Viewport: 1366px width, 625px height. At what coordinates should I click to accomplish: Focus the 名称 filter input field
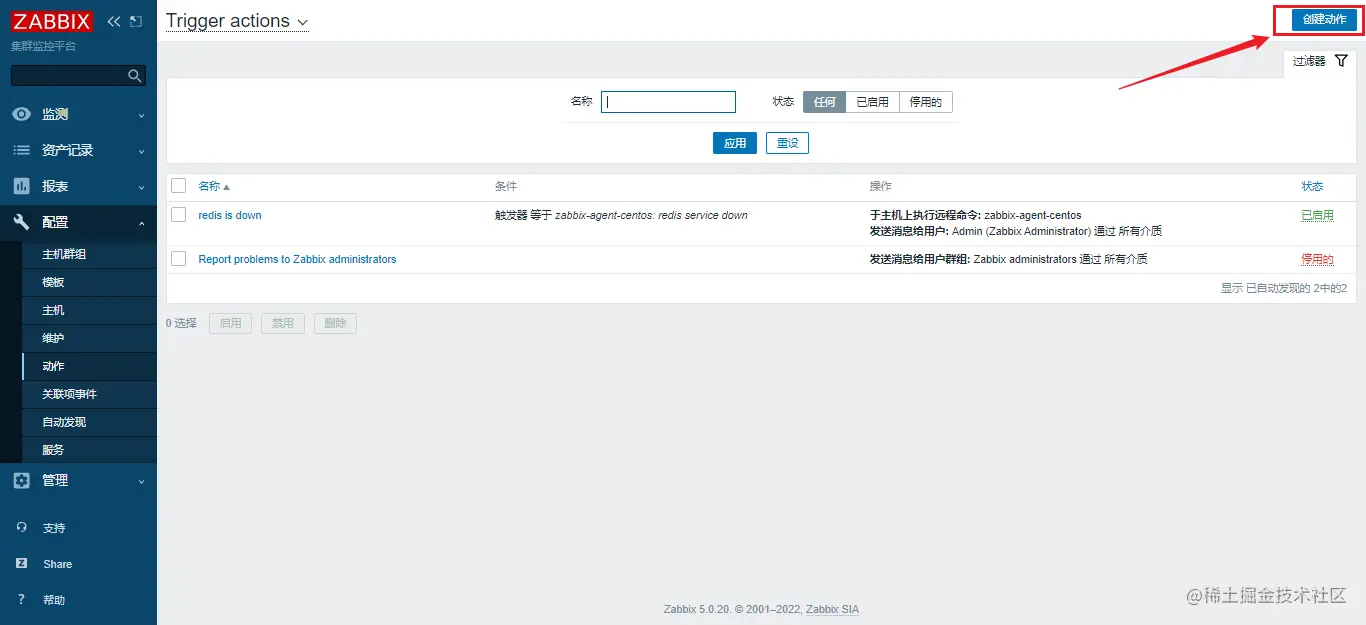(x=668, y=102)
